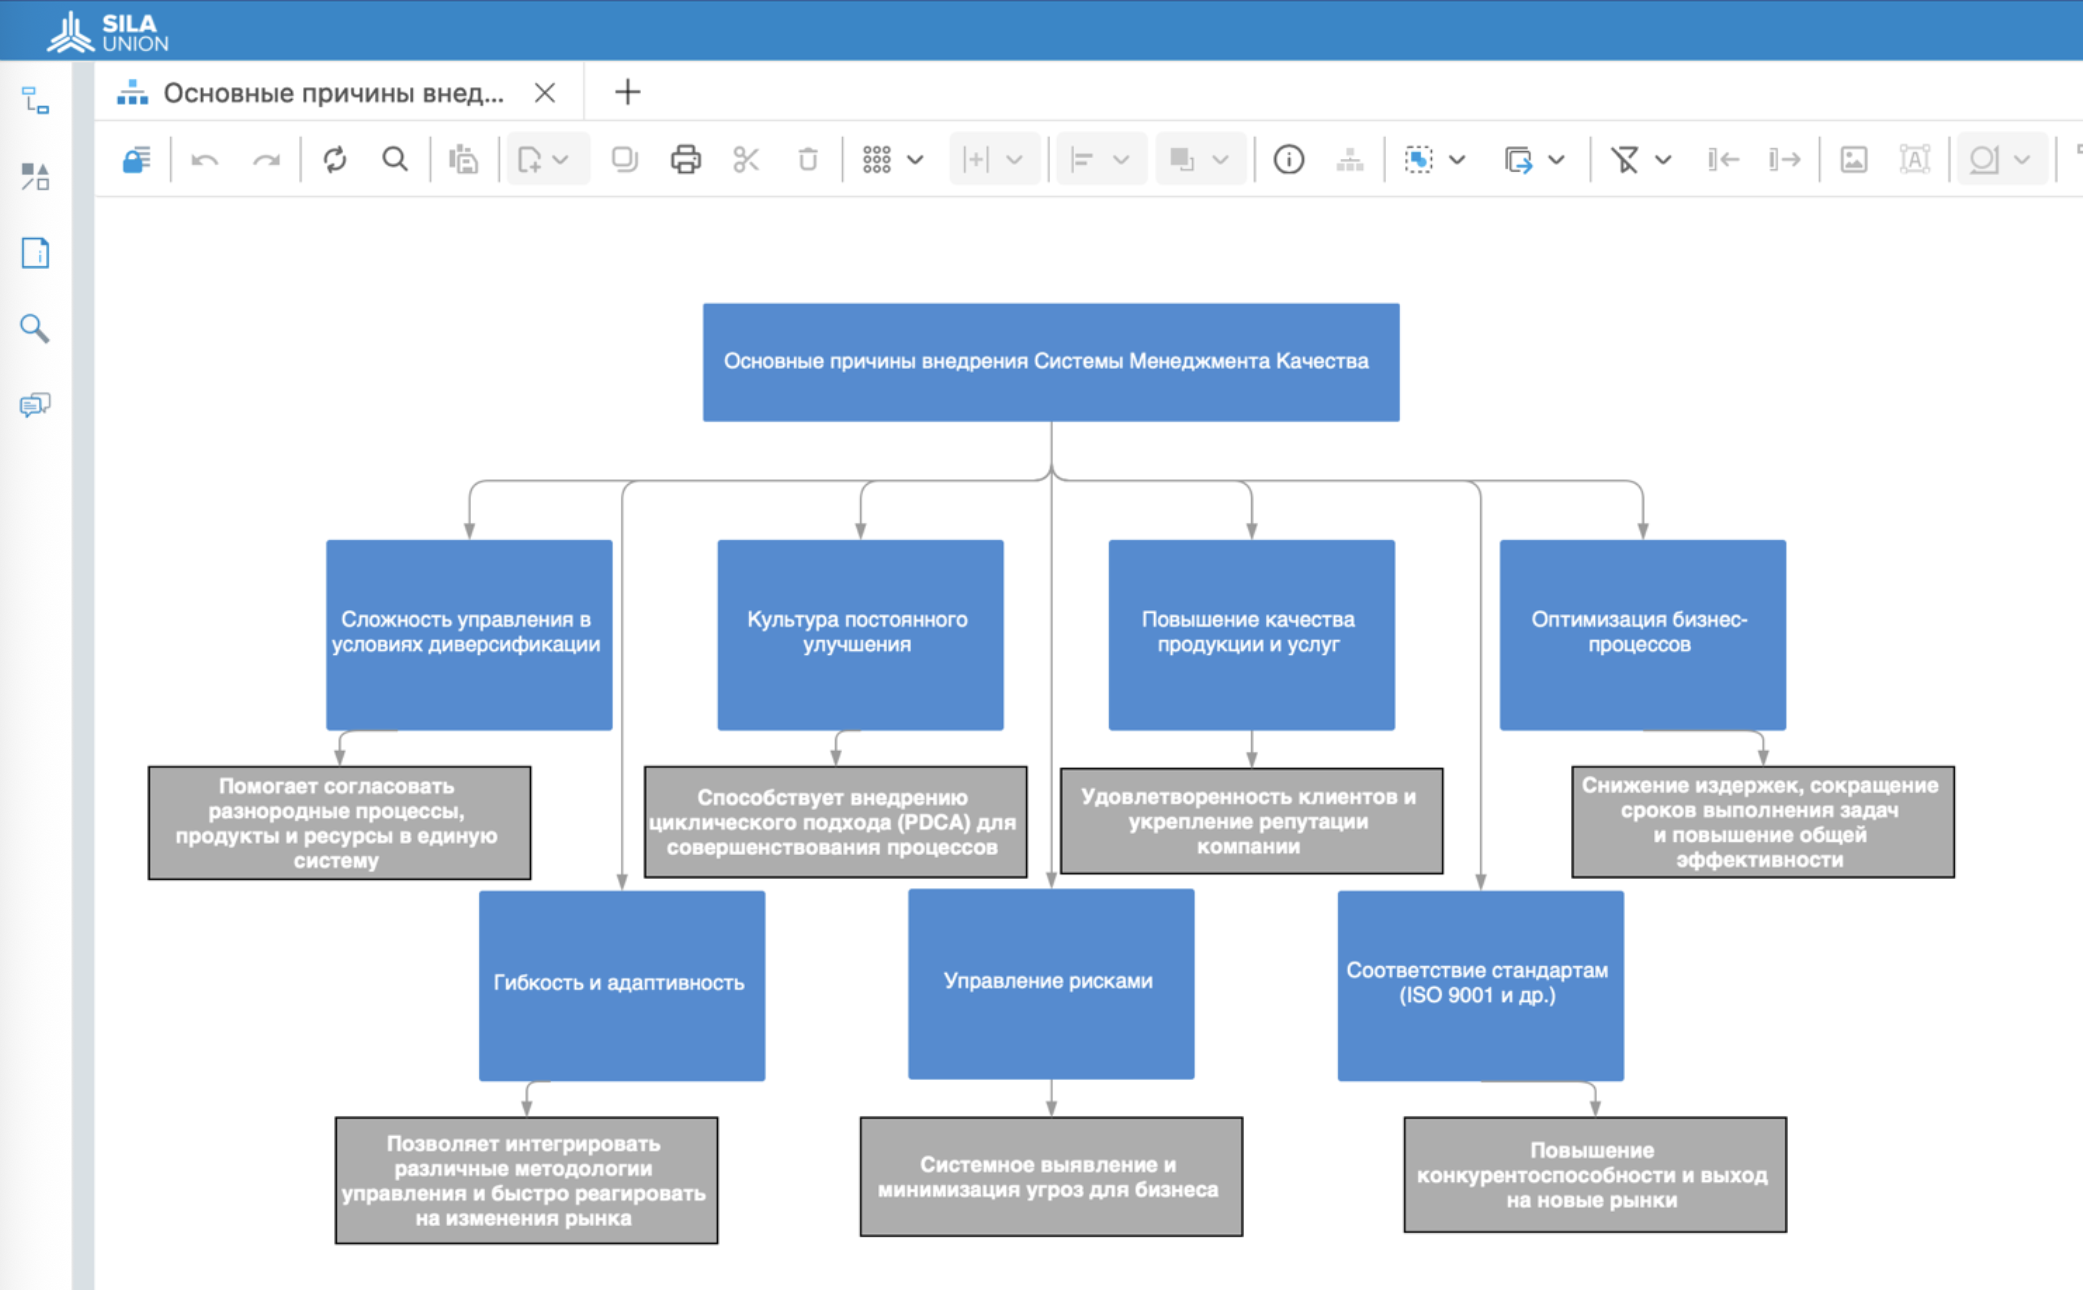
Task: Select the Сложность управления в условиях диверсификации block
Action: click(469, 635)
